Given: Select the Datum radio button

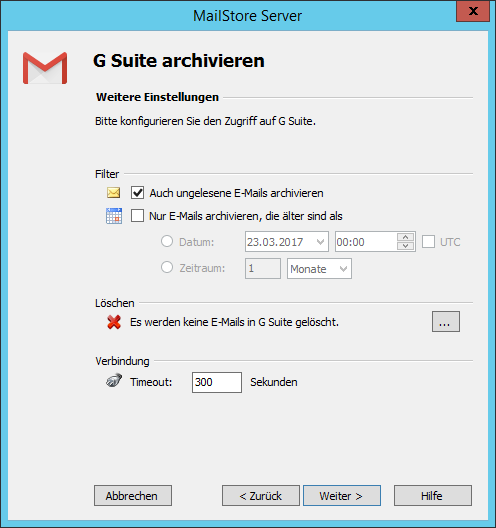Looking at the screenshot, I should (167, 241).
